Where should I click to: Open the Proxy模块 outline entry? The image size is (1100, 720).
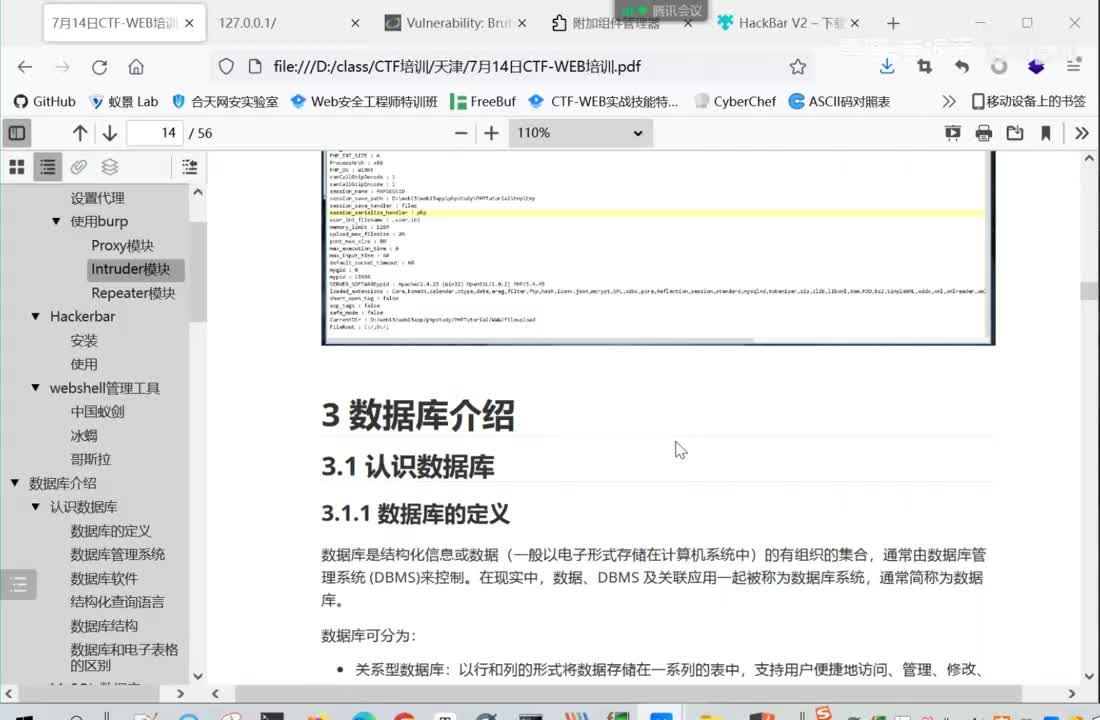pyautogui.click(x=122, y=245)
